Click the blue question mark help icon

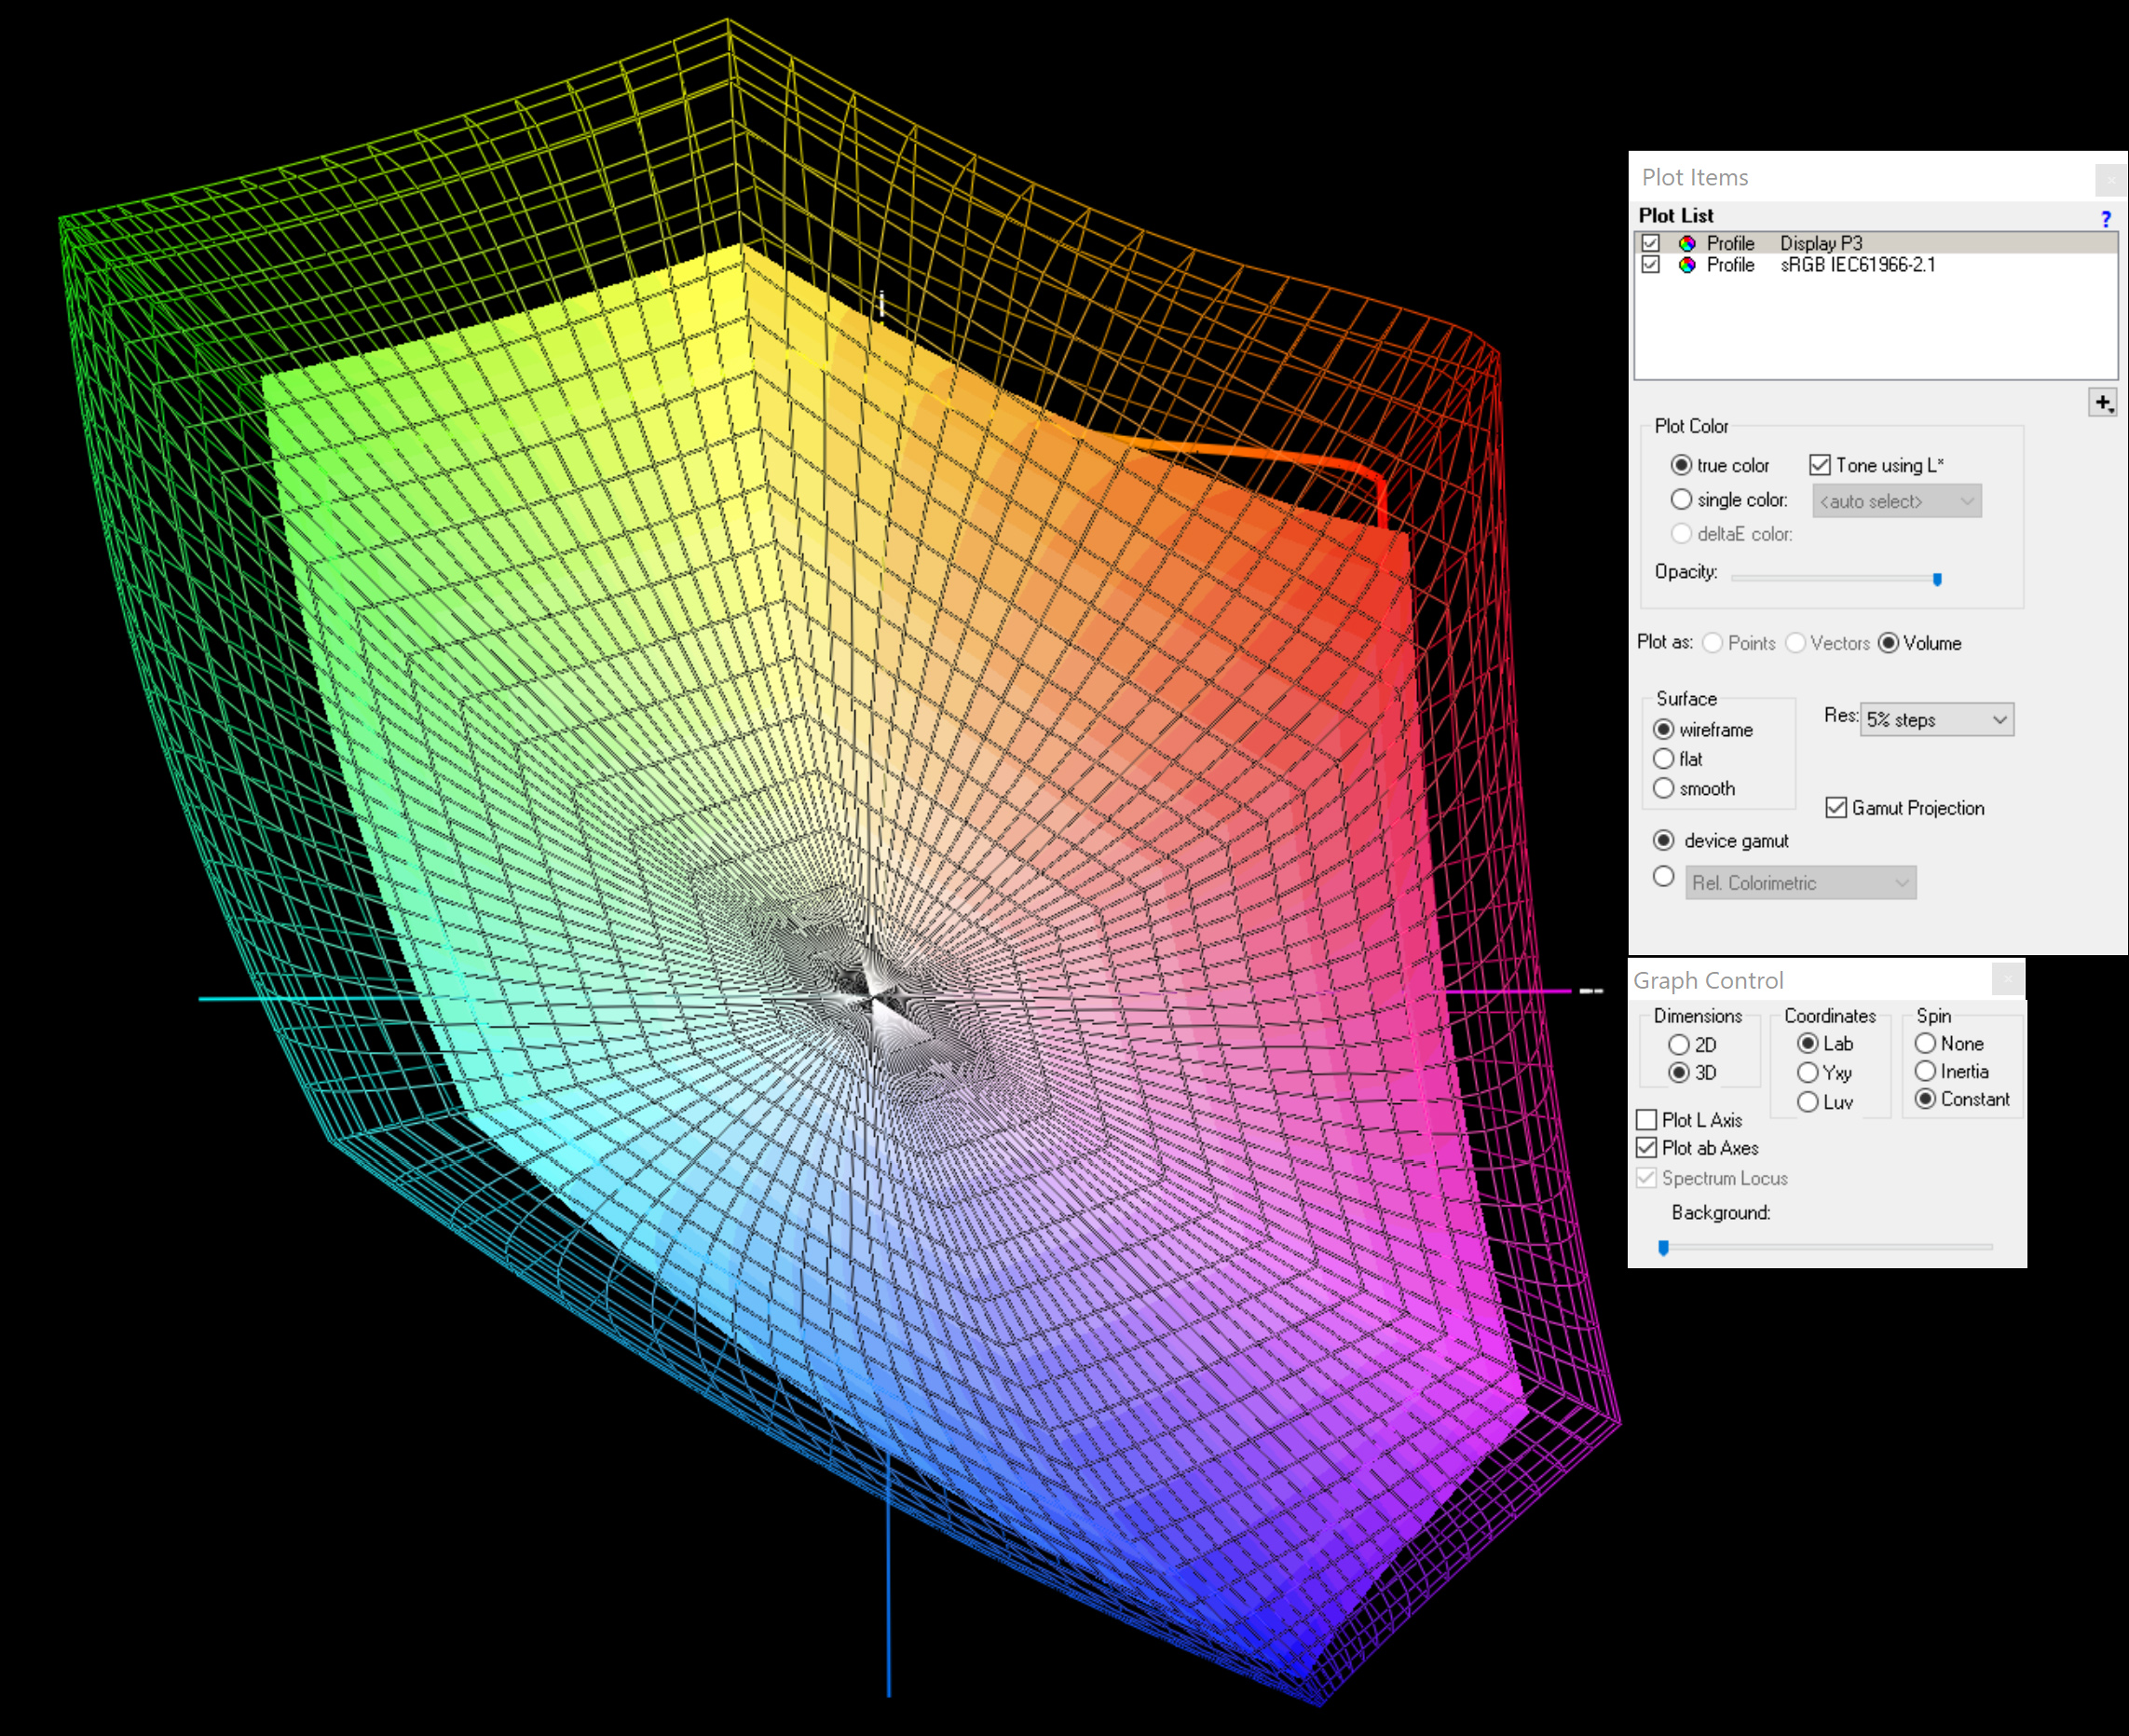(x=2105, y=218)
